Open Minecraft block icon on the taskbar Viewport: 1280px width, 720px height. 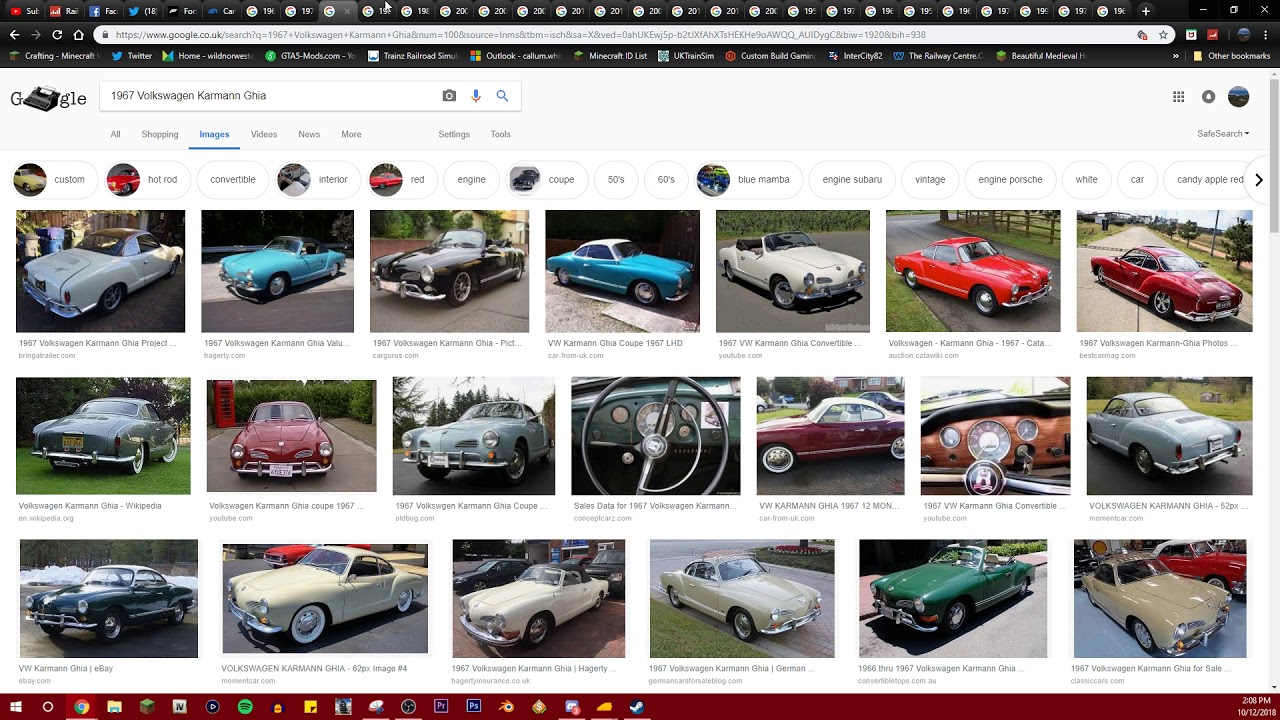[147, 707]
